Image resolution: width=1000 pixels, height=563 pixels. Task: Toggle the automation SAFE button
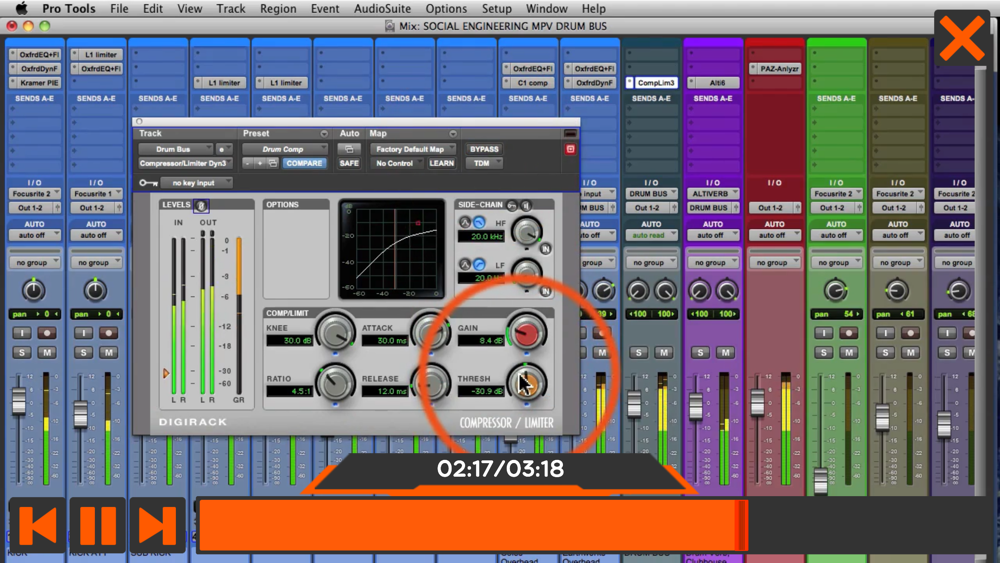[349, 163]
